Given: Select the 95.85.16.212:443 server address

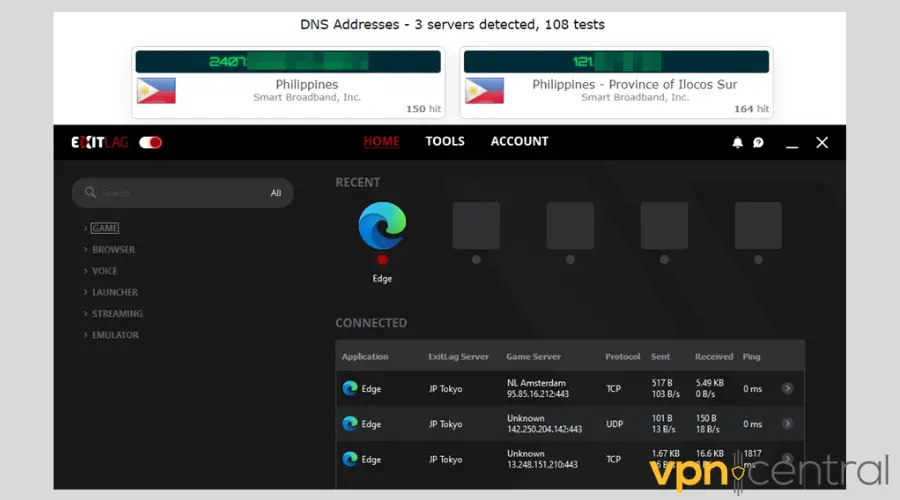Looking at the screenshot, I should click(538, 394).
